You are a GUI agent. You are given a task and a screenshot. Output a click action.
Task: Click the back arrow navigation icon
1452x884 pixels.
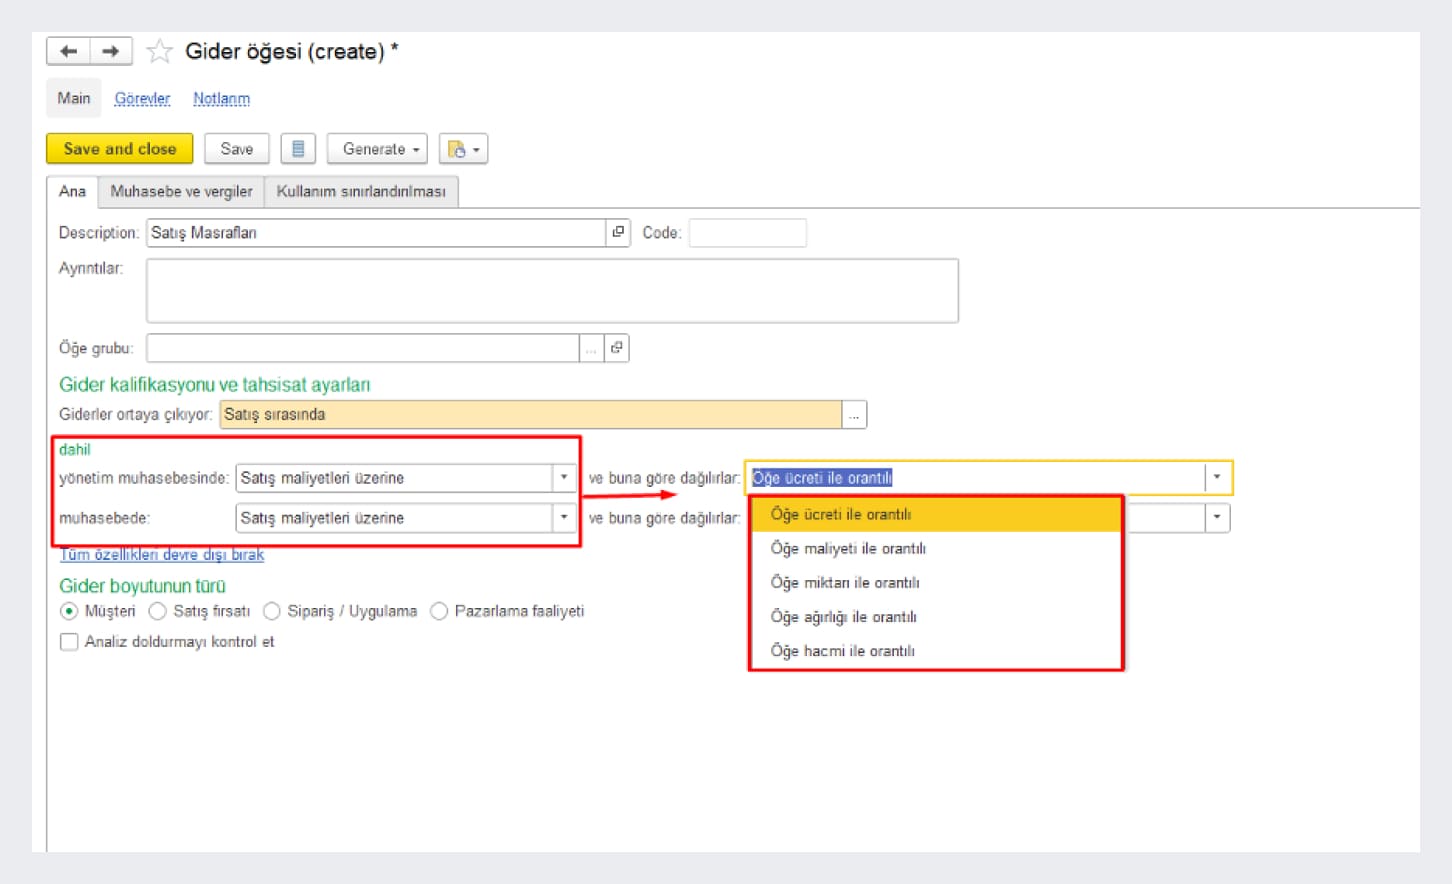coord(68,51)
